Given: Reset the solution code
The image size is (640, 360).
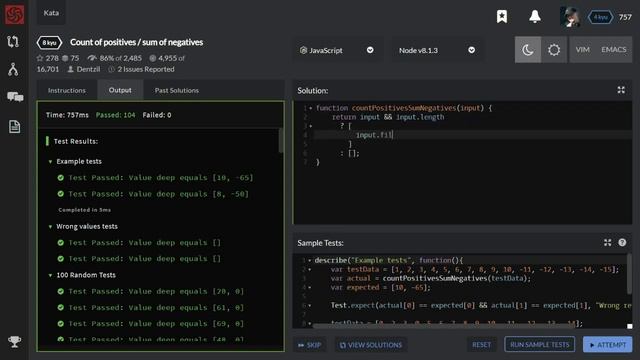Looking at the screenshot, I should click(x=482, y=344).
